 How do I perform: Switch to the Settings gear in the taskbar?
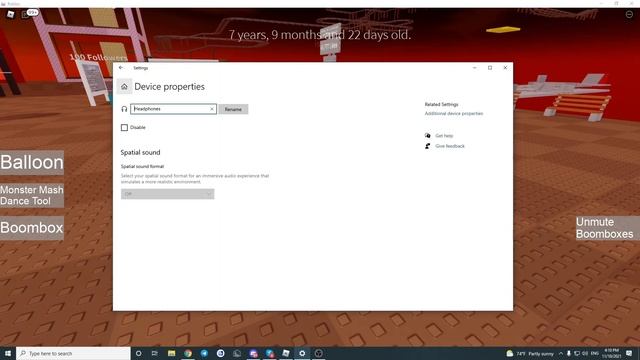point(302,353)
